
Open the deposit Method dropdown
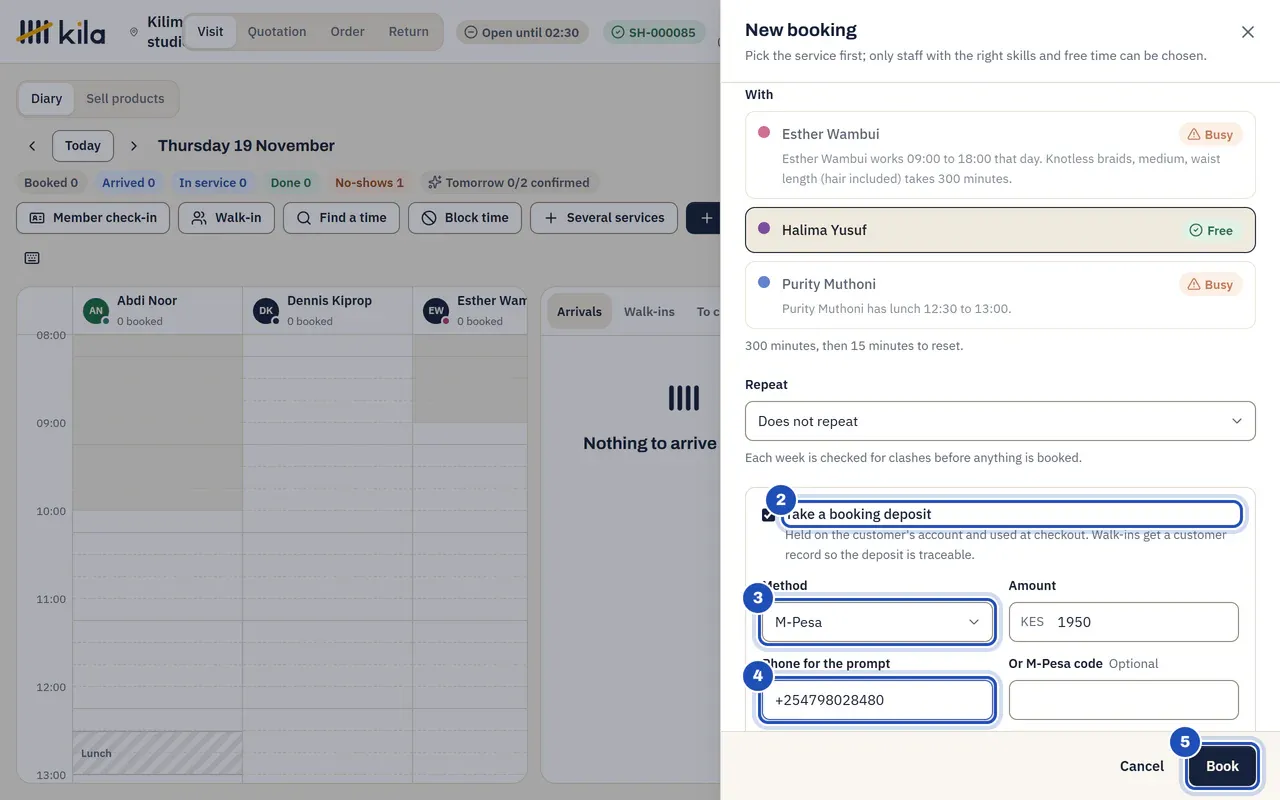(877, 622)
